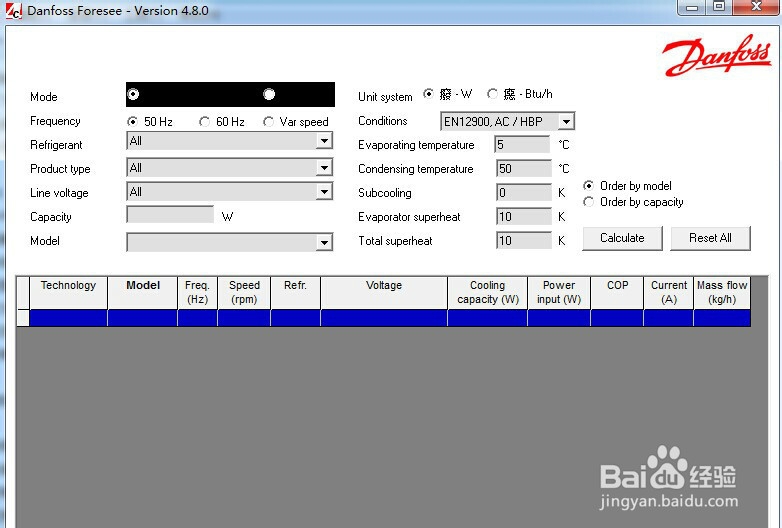Click the Reset All button

(x=710, y=238)
